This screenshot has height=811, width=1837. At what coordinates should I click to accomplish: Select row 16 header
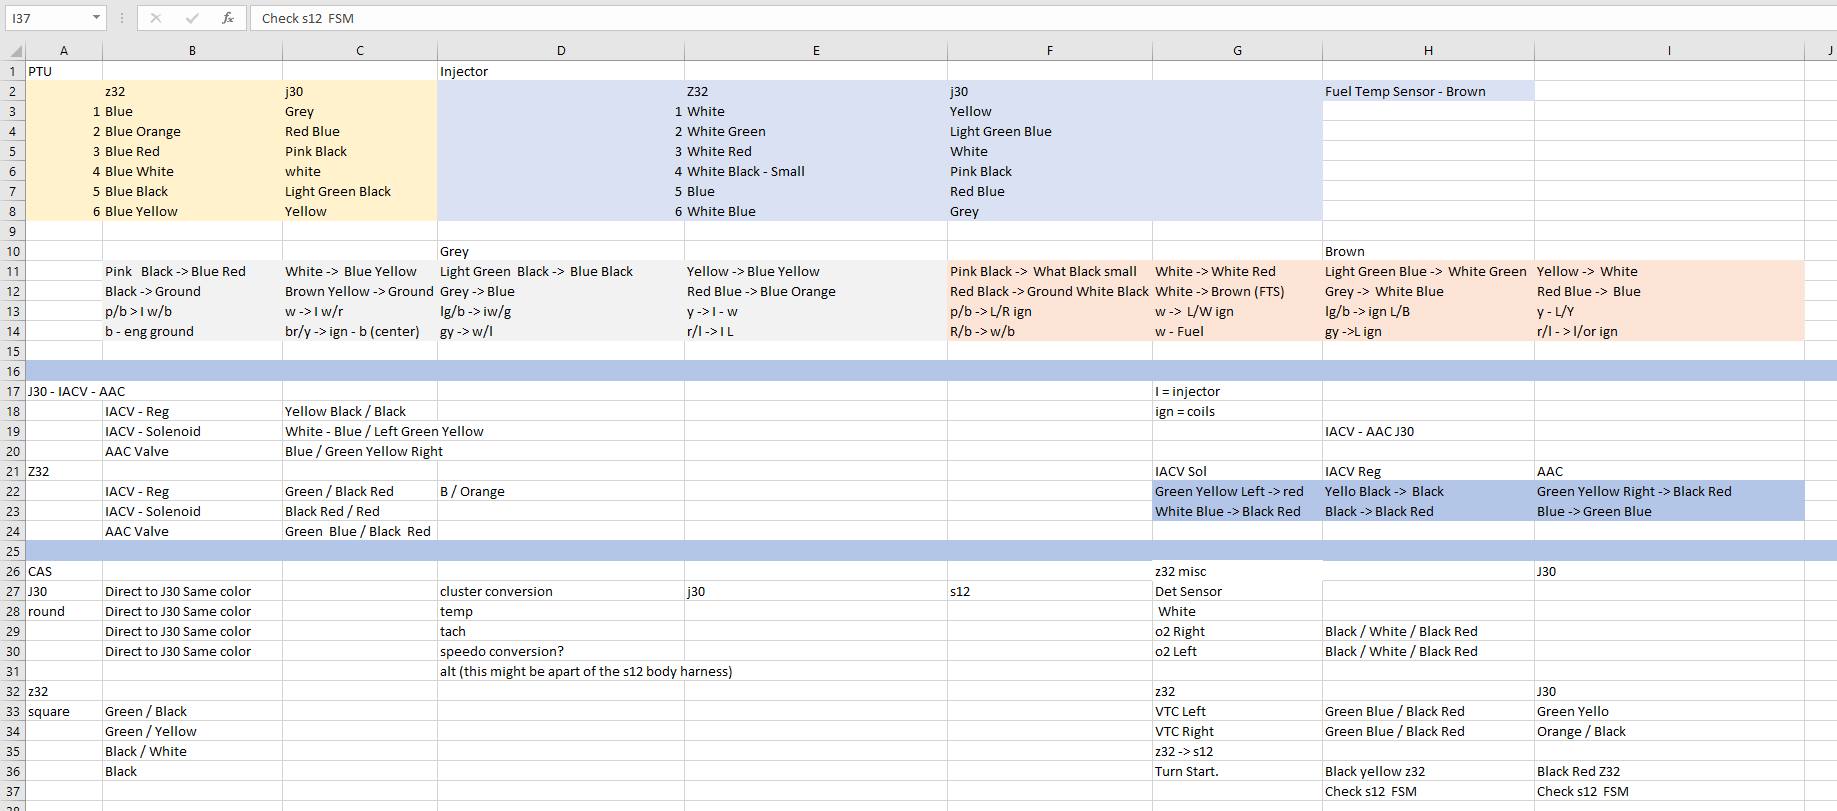tap(13, 371)
